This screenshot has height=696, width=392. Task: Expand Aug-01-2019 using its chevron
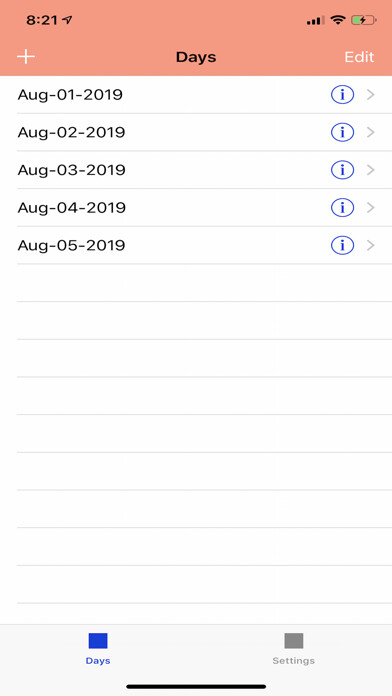coord(371,95)
